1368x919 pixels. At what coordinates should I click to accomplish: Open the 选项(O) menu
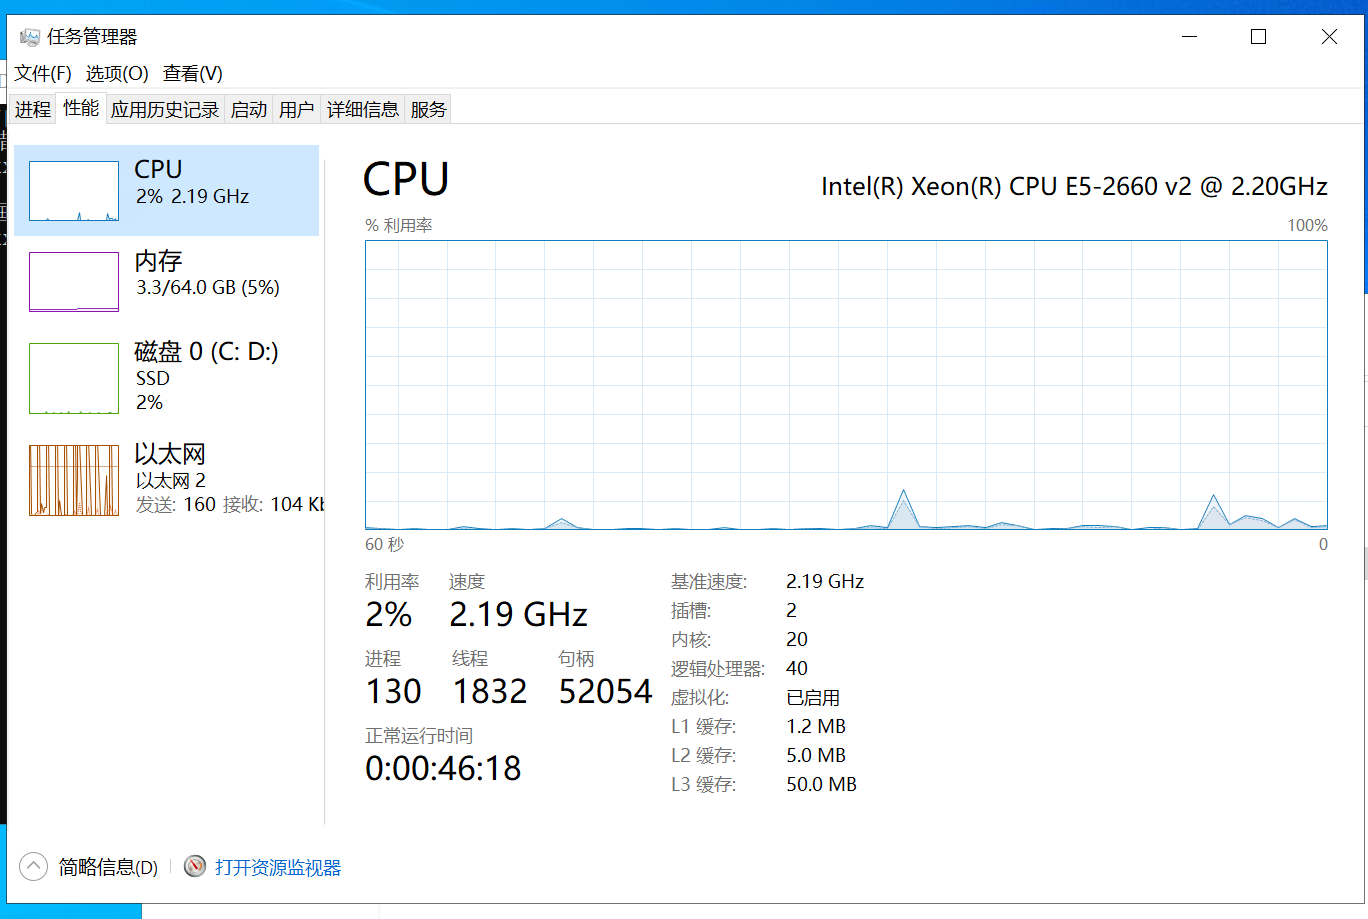[x=117, y=73]
